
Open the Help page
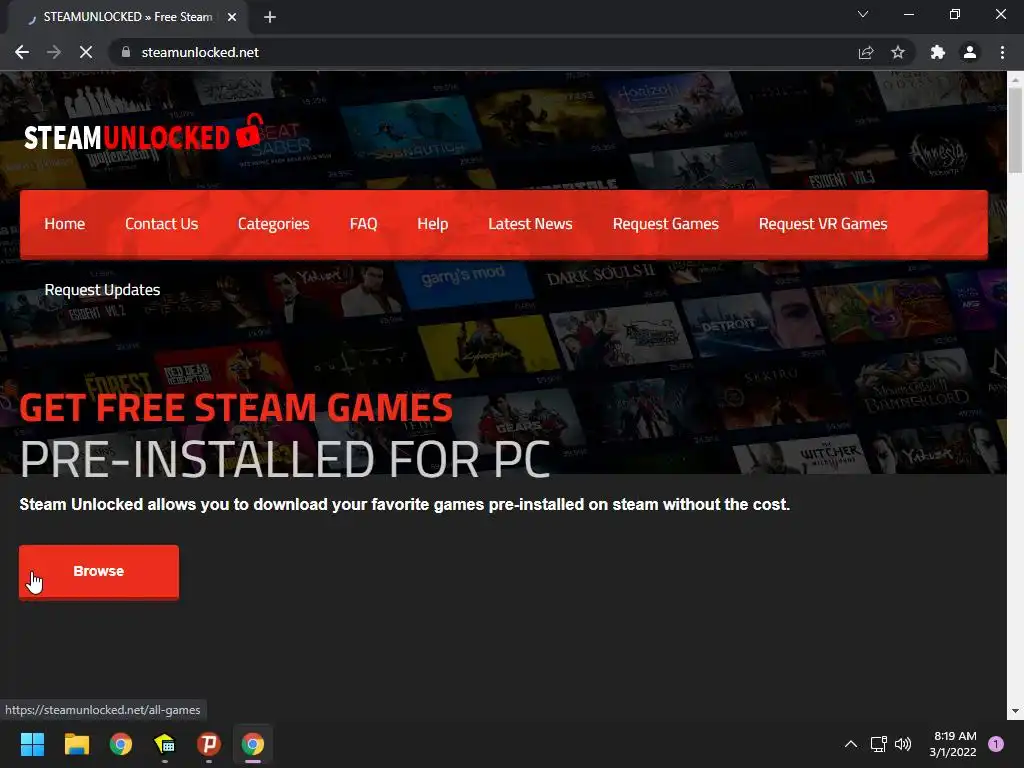click(x=432, y=224)
